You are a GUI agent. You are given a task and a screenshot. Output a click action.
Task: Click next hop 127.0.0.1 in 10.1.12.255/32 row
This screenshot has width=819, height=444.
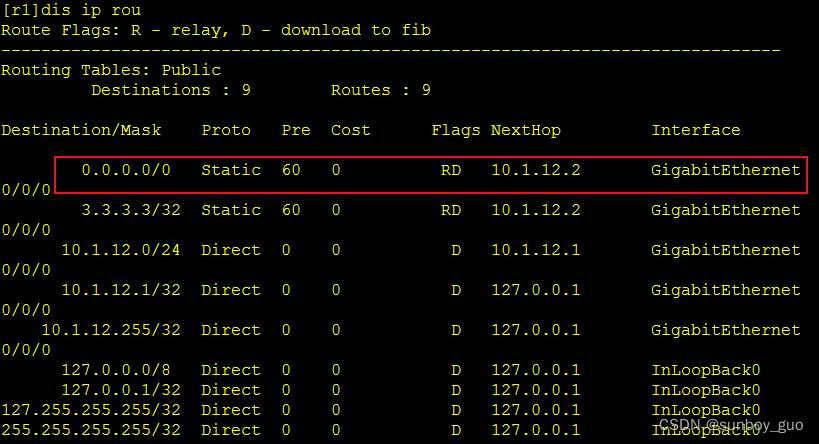click(536, 330)
